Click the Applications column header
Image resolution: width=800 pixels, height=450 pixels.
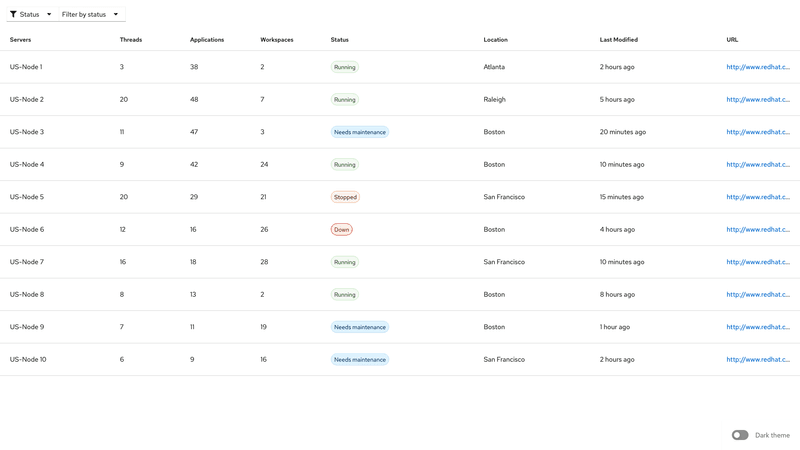tap(207, 40)
